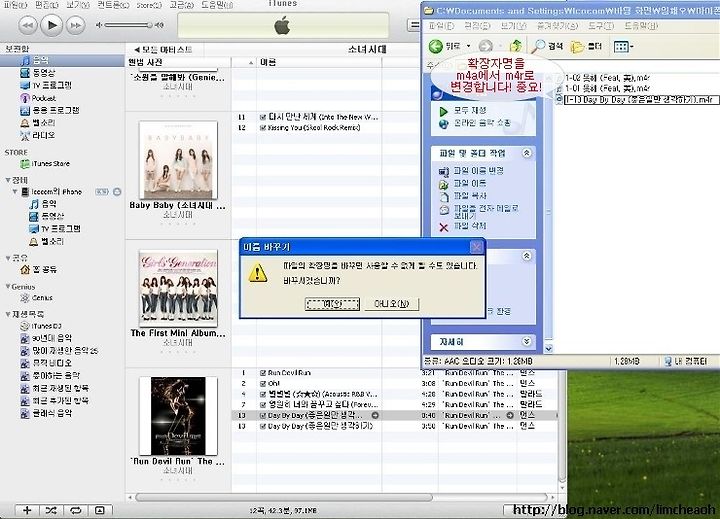Collapse Icecom's iPhone device tree triangle
Viewport: 720px width, 519px height.
point(15,192)
